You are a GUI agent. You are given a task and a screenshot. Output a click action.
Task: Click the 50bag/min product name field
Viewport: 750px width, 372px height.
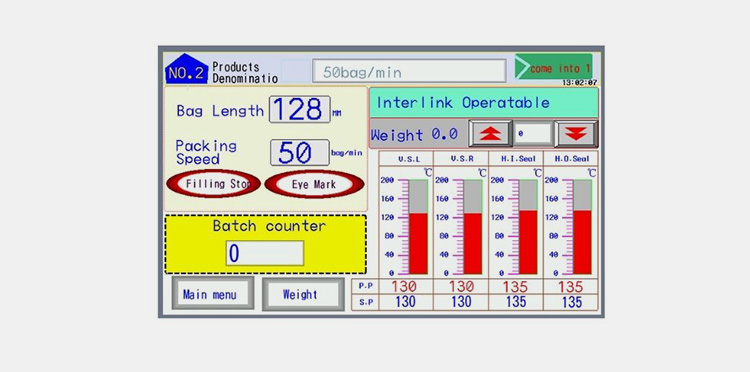pyautogui.click(x=409, y=71)
